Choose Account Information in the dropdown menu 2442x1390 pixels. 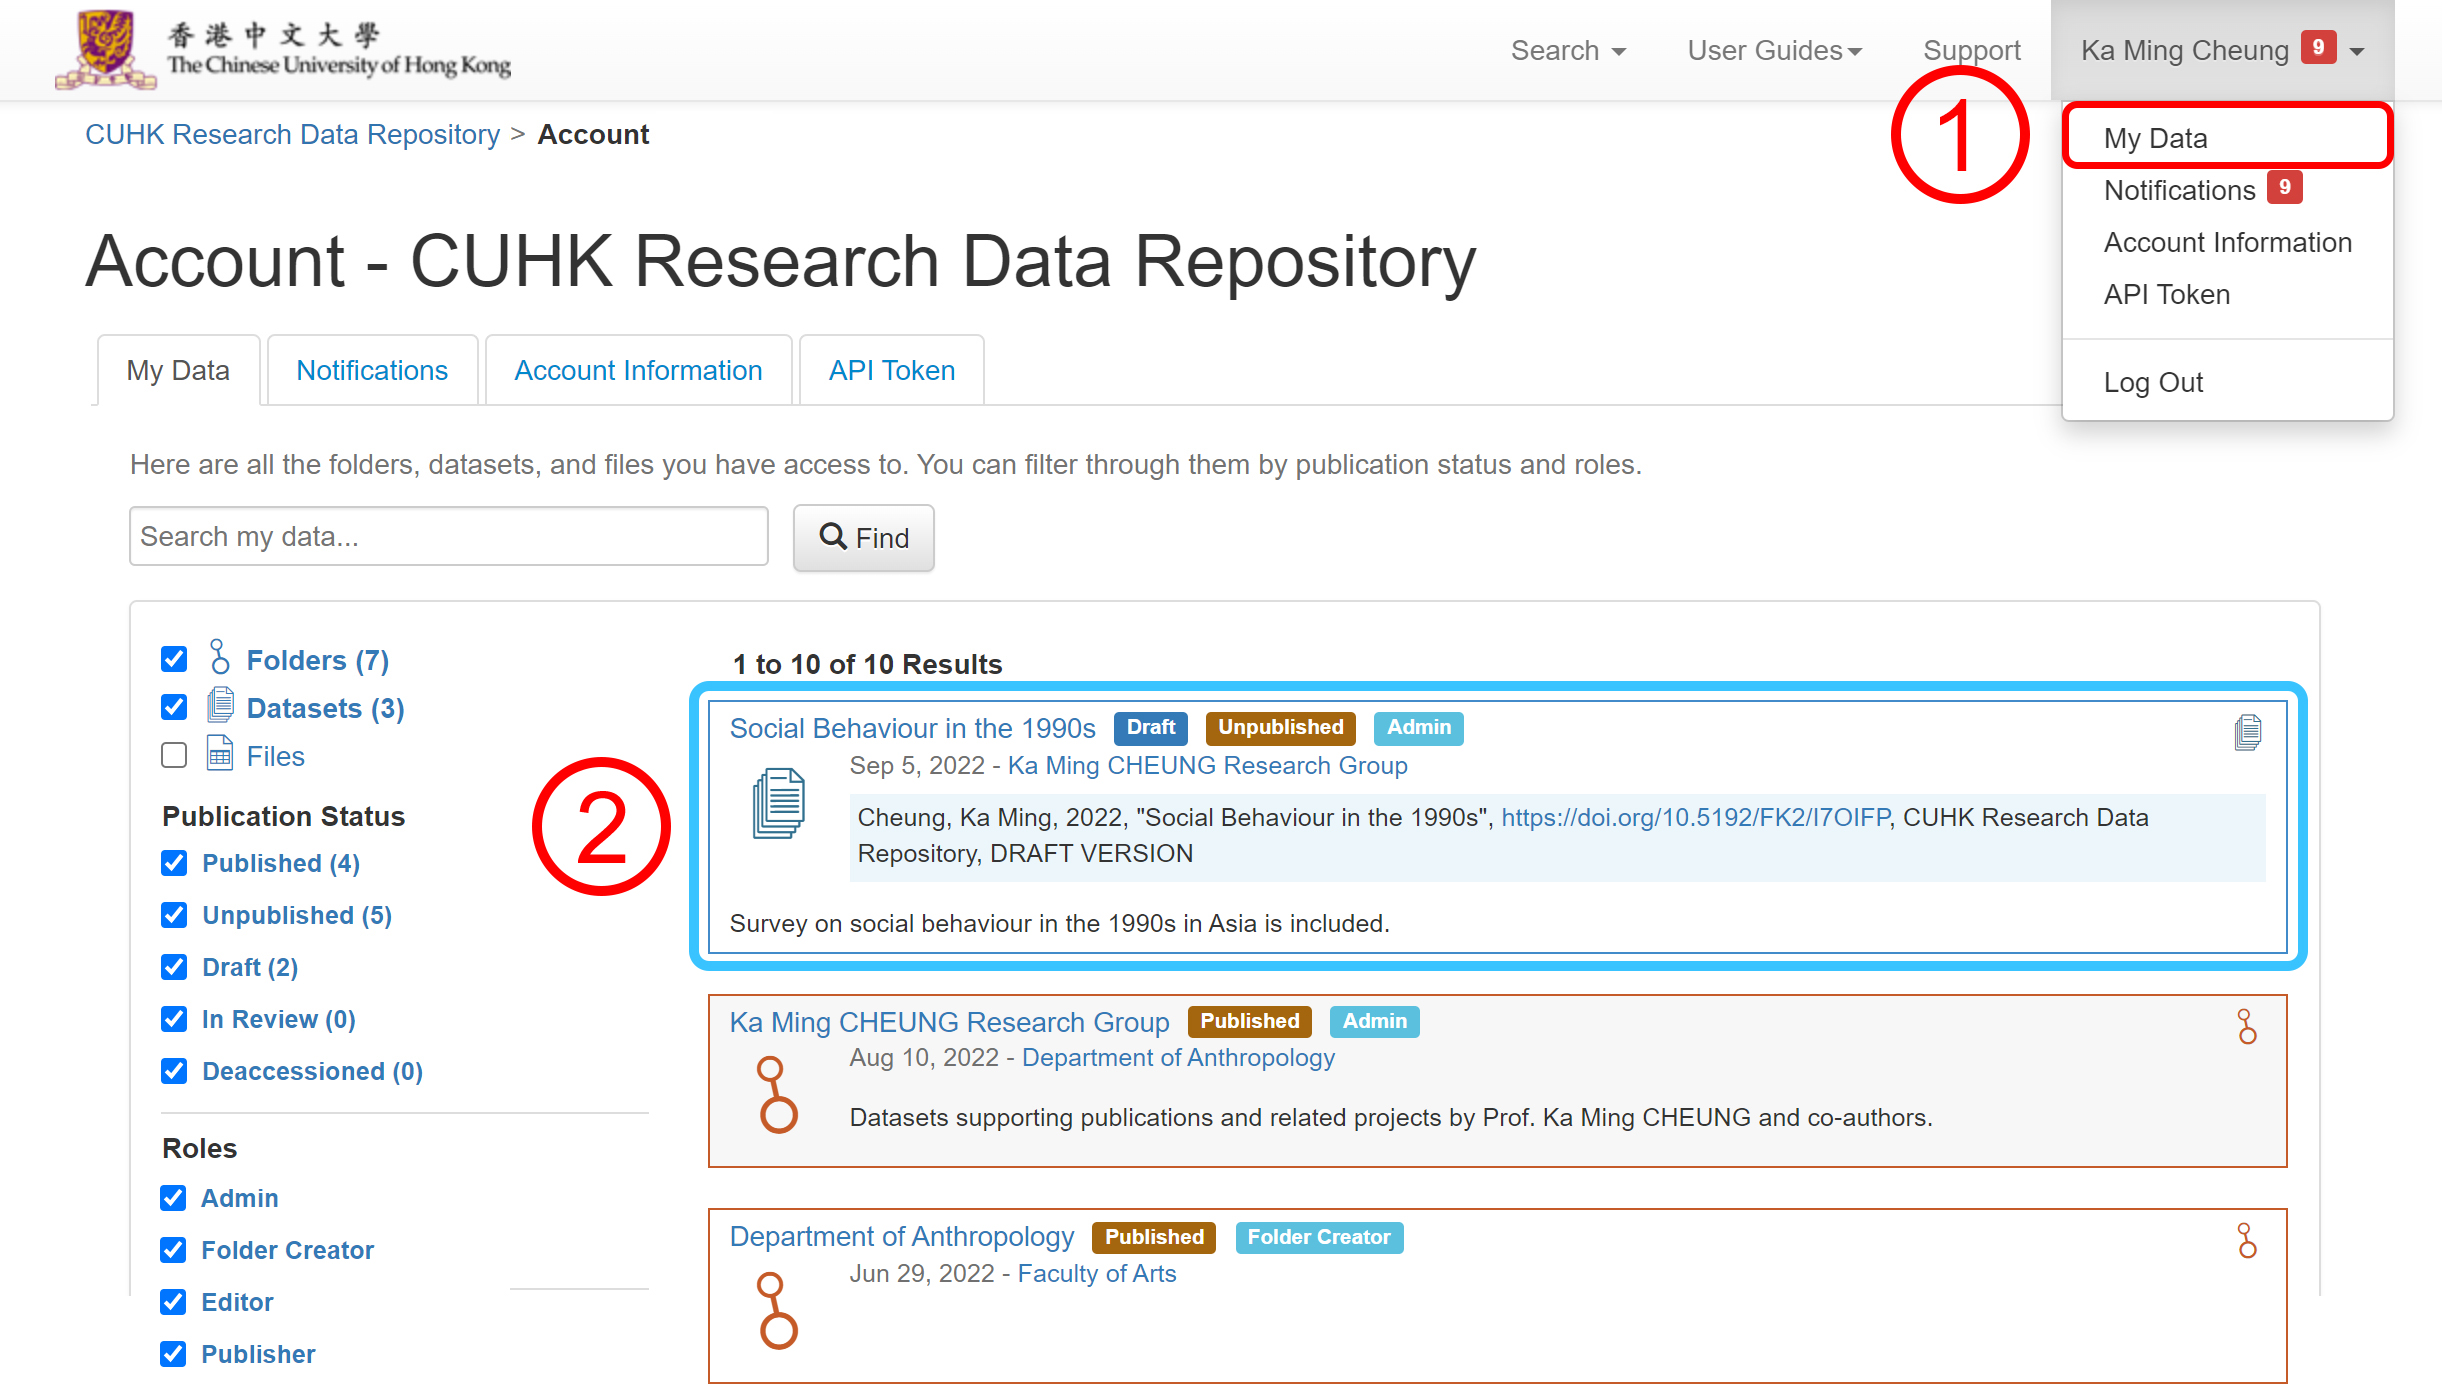2227,242
